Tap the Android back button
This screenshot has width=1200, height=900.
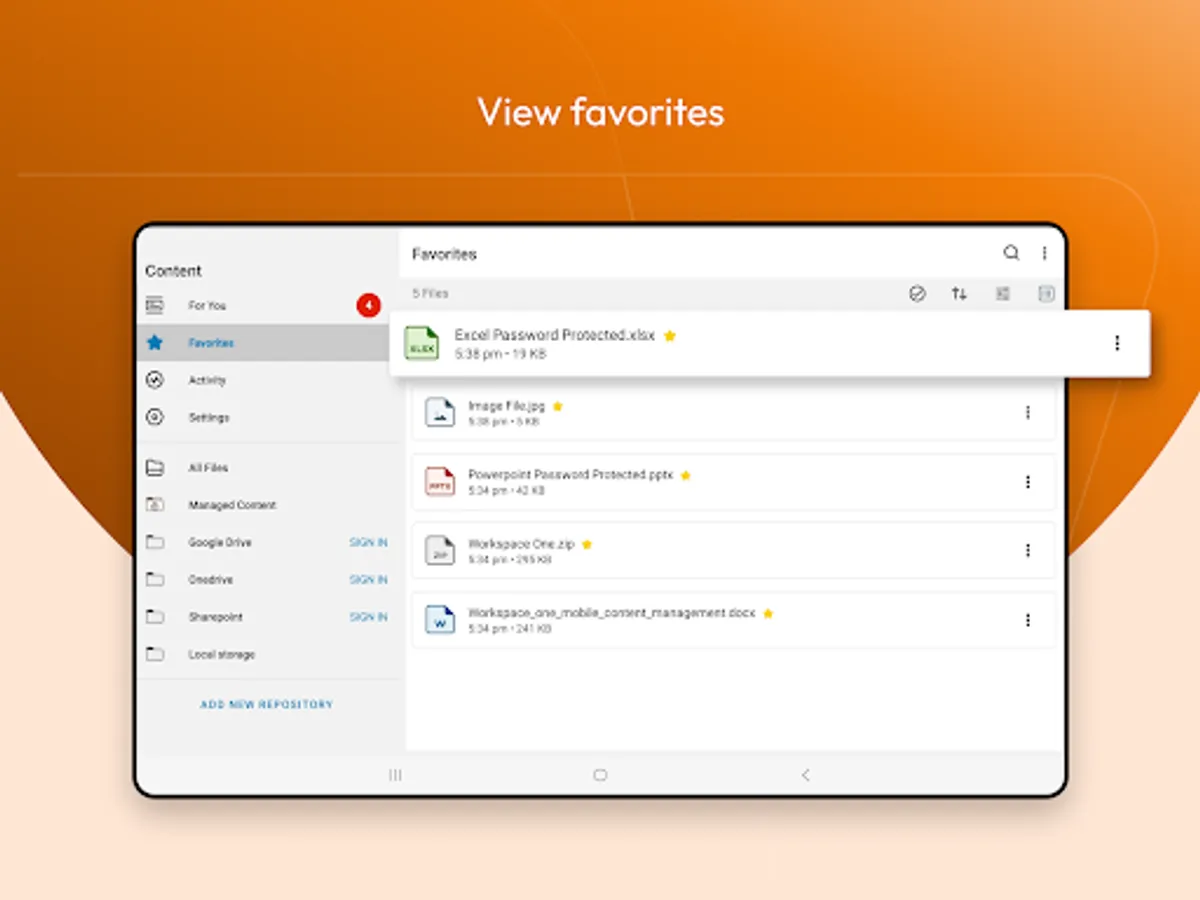[806, 774]
